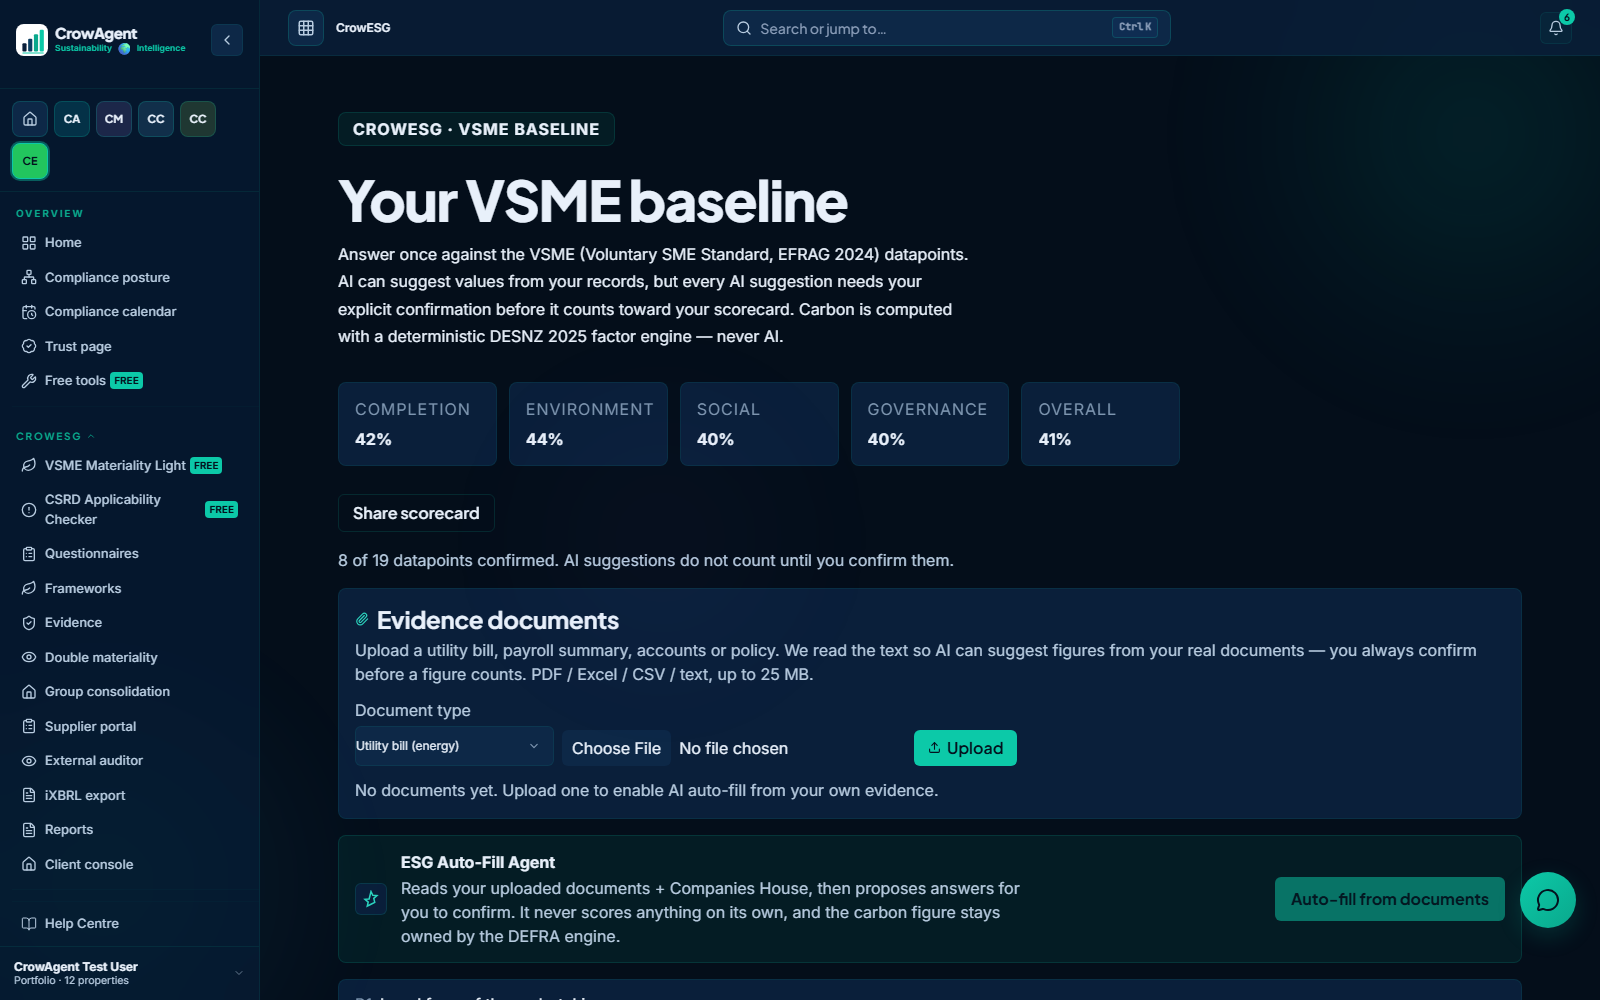
Task: Click the green Upload button
Action: [x=965, y=748]
